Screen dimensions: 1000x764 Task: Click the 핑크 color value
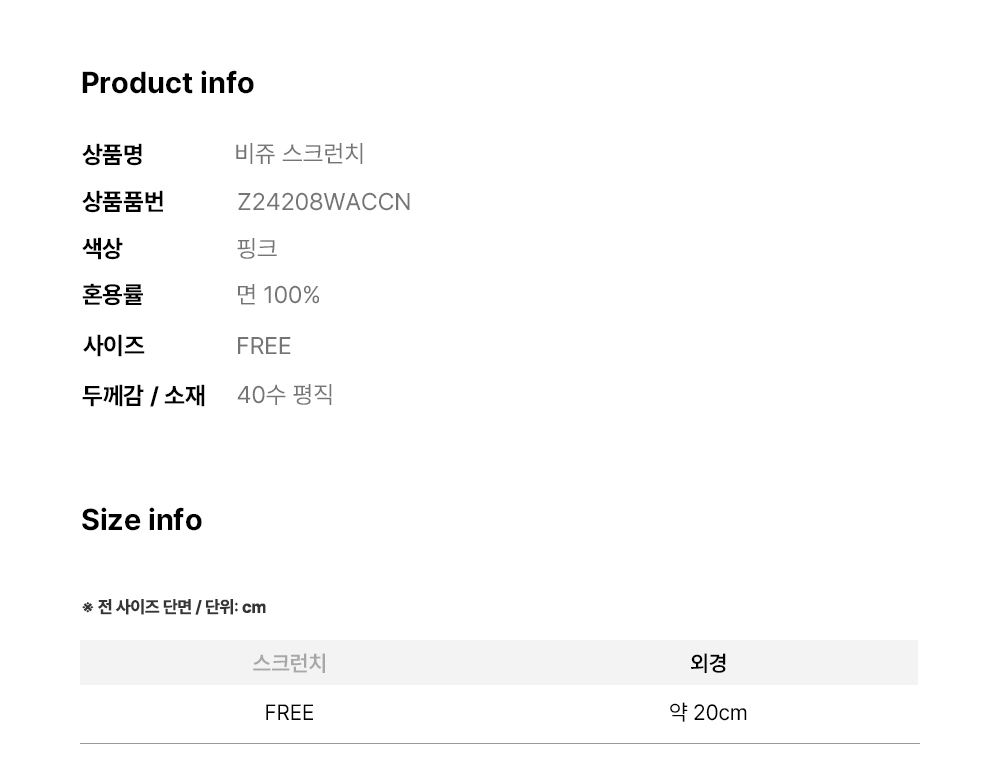257,248
